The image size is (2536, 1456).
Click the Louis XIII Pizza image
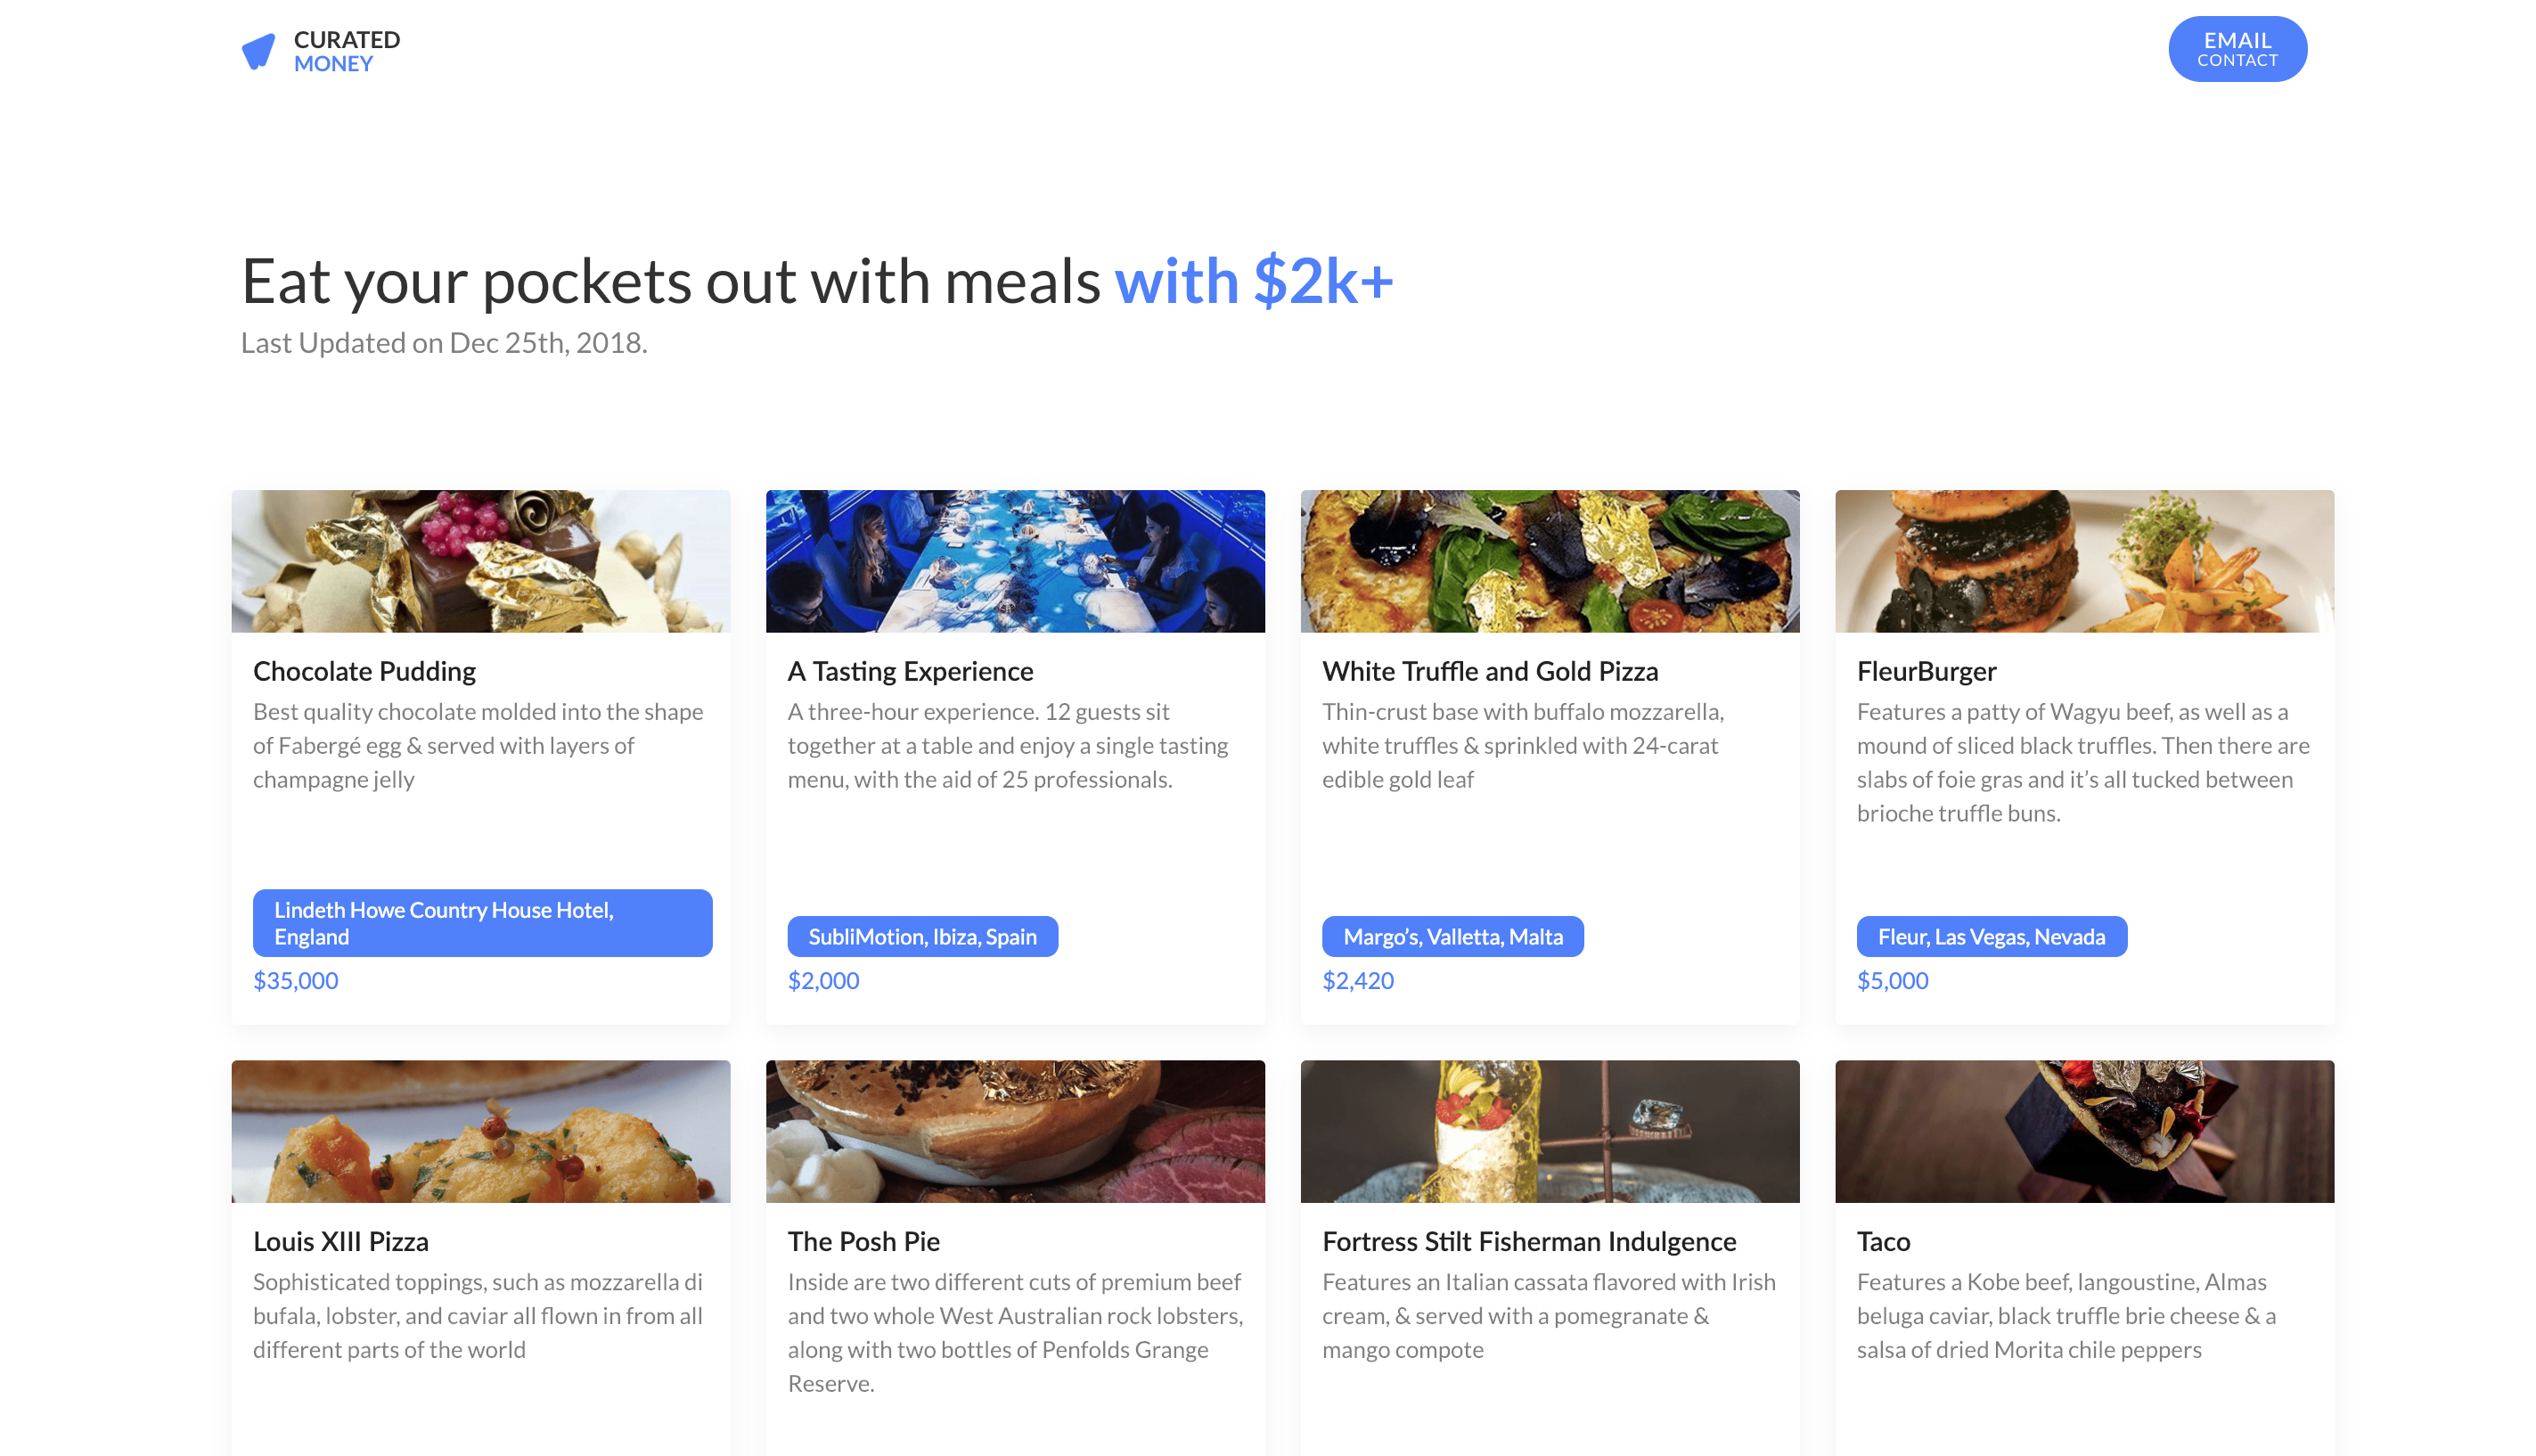tap(480, 1131)
